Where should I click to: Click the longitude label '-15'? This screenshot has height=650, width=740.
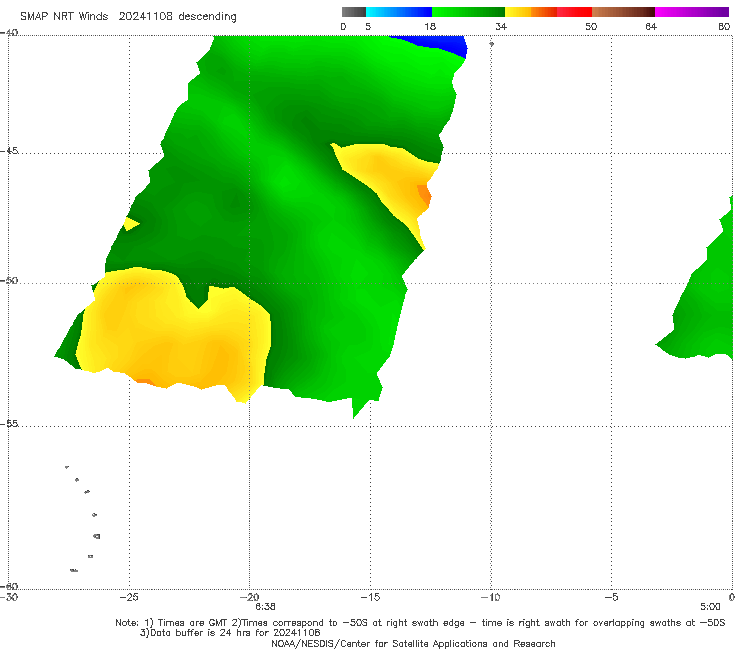click(x=370, y=597)
